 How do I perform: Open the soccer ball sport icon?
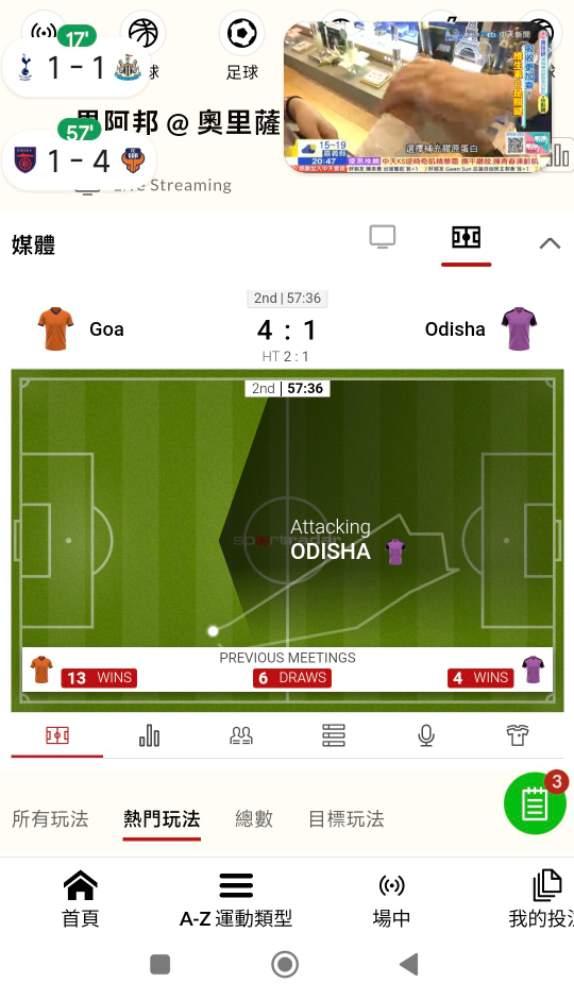(242, 34)
